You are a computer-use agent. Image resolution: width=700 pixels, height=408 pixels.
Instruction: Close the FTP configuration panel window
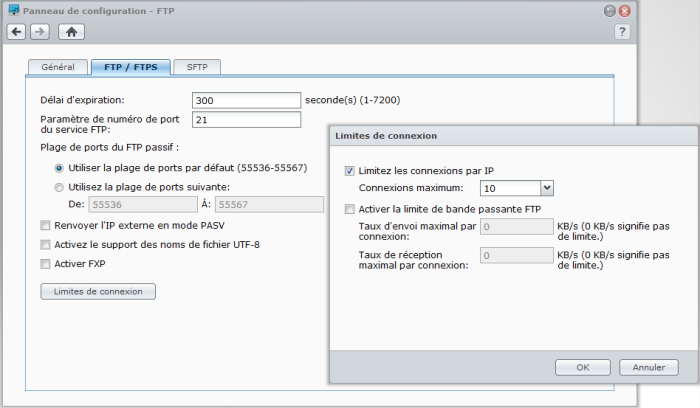pos(624,10)
